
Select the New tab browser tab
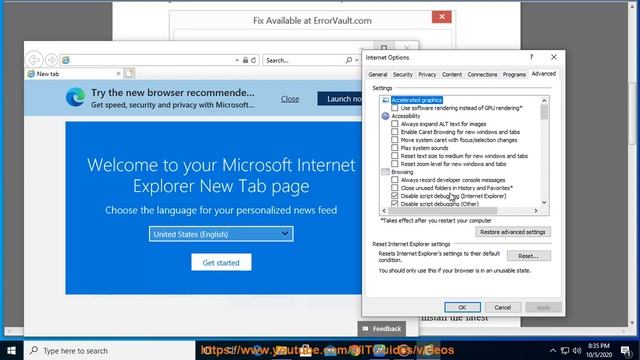(x=74, y=73)
